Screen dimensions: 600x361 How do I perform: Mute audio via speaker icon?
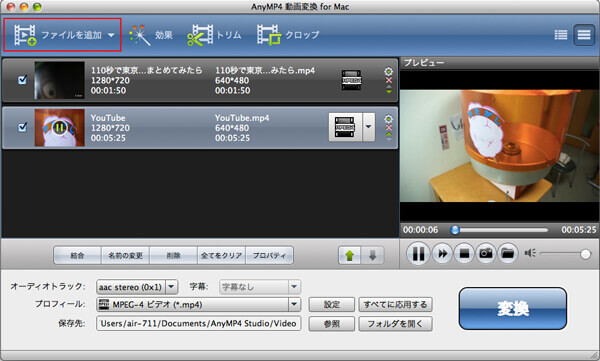(x=530, y=253)
